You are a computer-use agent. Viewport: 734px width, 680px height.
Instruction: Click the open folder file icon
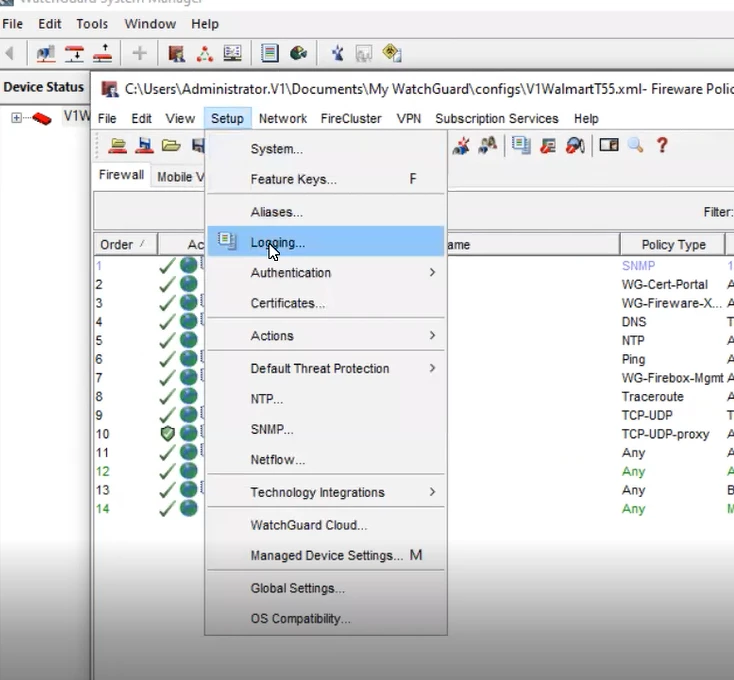click(171, 146)
